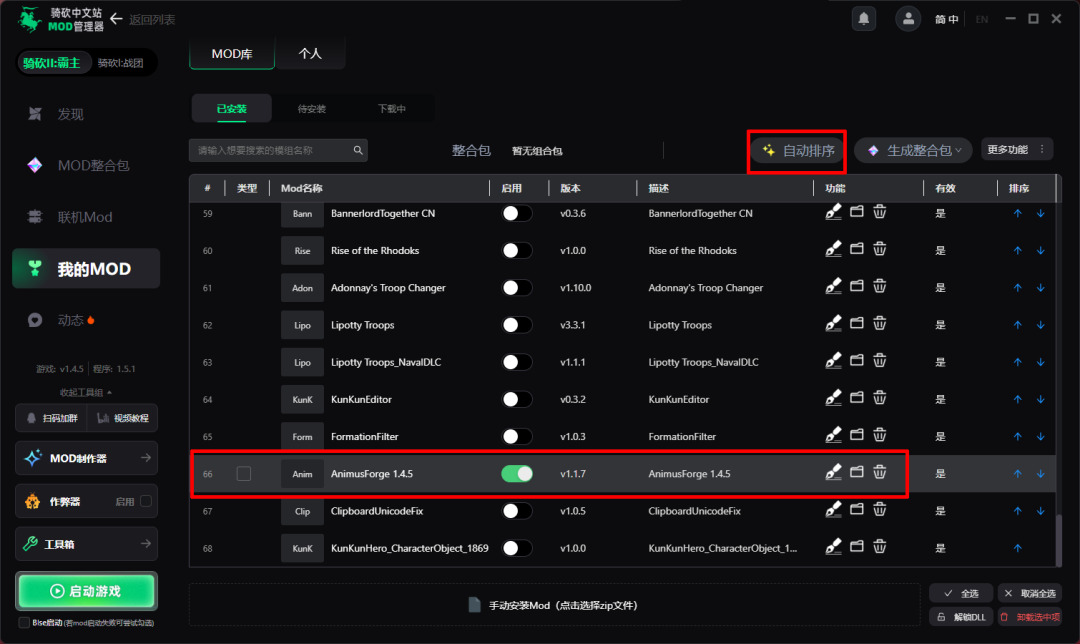Trash the BannerlordTogether CN mod
Screen dimensions: 1080x644
pos(880,212)
